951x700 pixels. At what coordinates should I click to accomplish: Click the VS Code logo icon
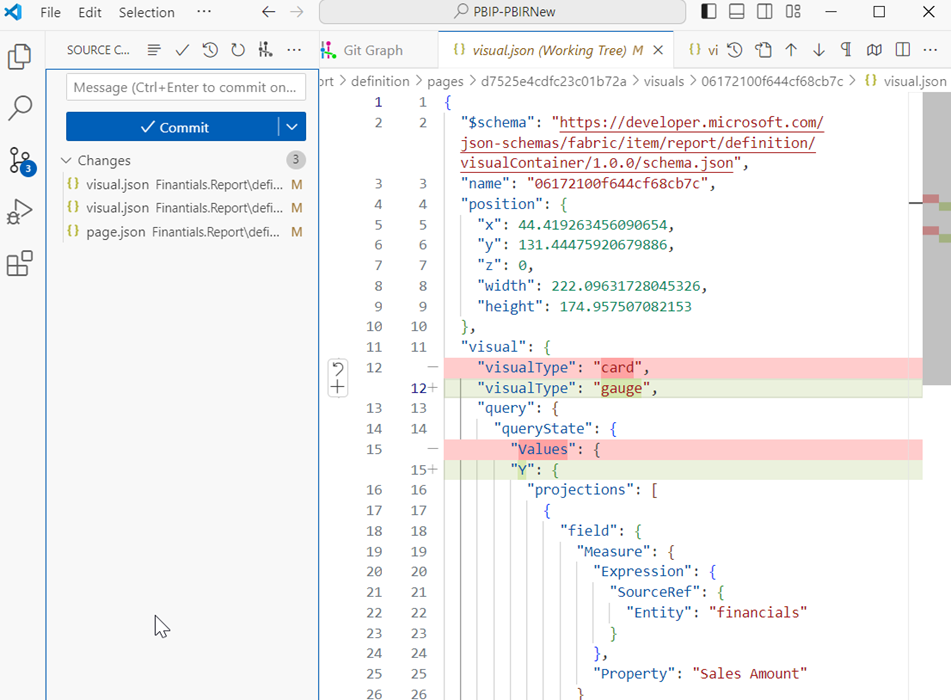point(13,12)
